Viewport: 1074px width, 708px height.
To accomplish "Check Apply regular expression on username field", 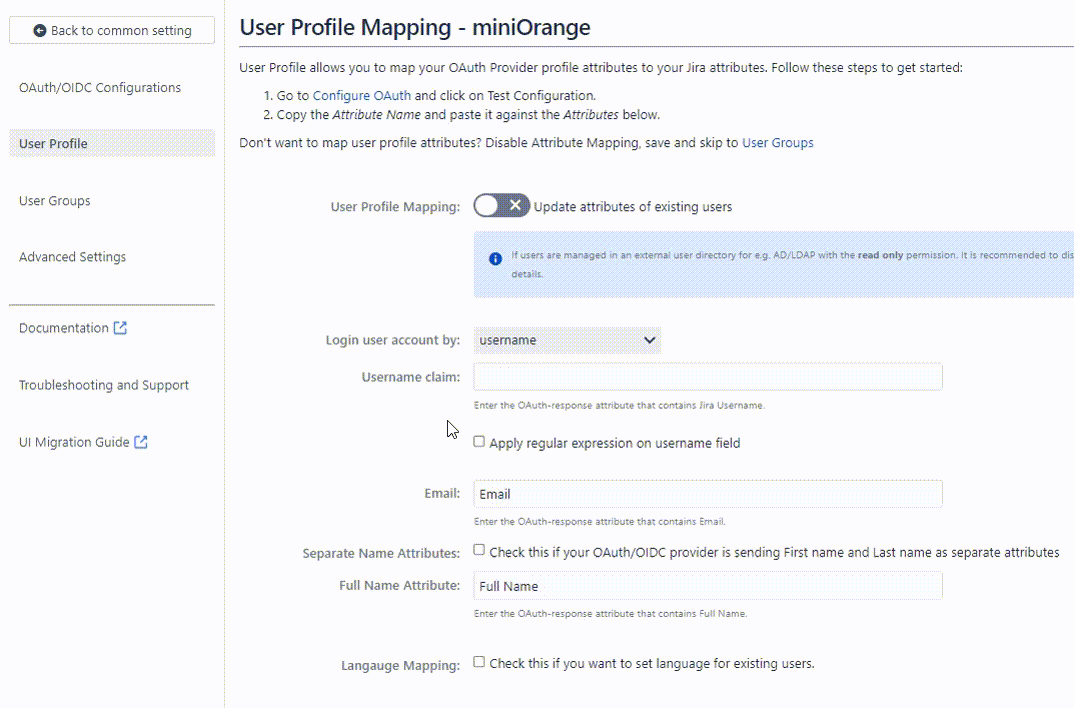I will [479, 442].
